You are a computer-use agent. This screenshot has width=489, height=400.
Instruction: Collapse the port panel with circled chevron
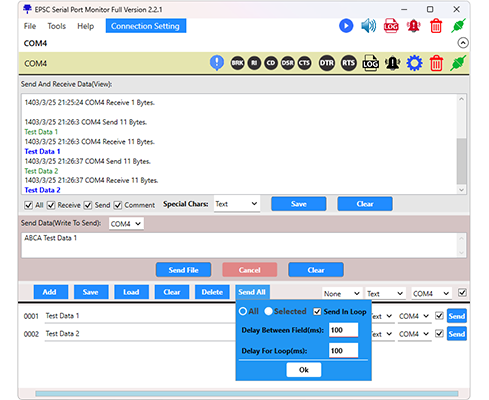[463, 43]
